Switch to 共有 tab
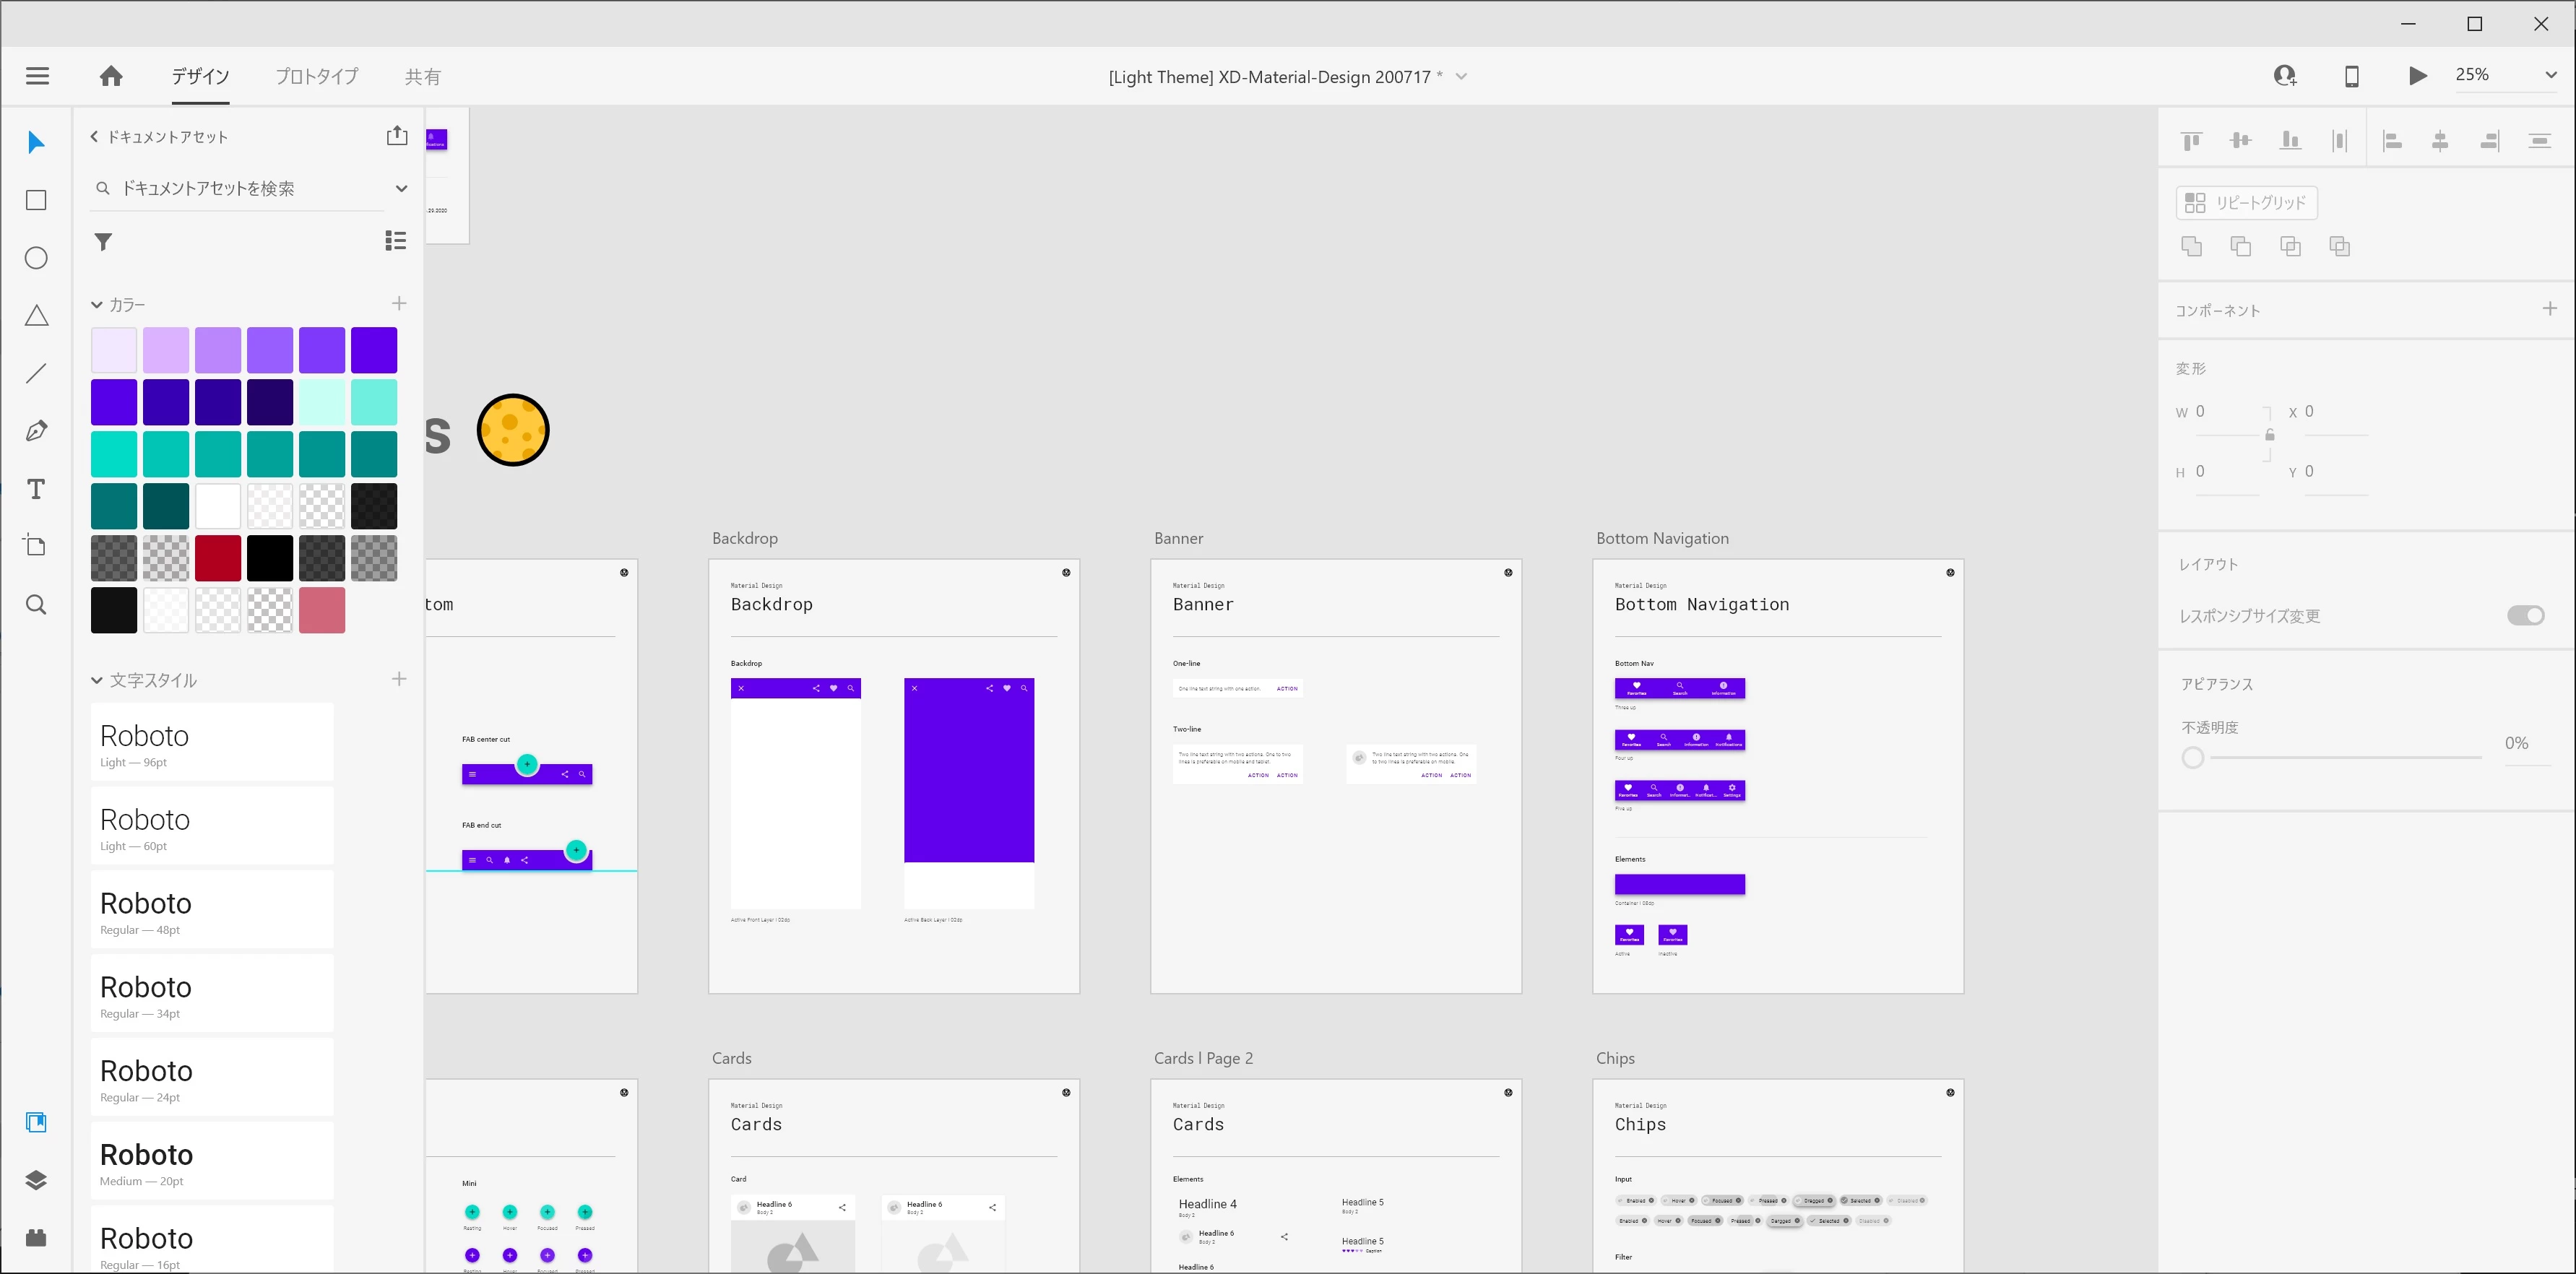 422,77
